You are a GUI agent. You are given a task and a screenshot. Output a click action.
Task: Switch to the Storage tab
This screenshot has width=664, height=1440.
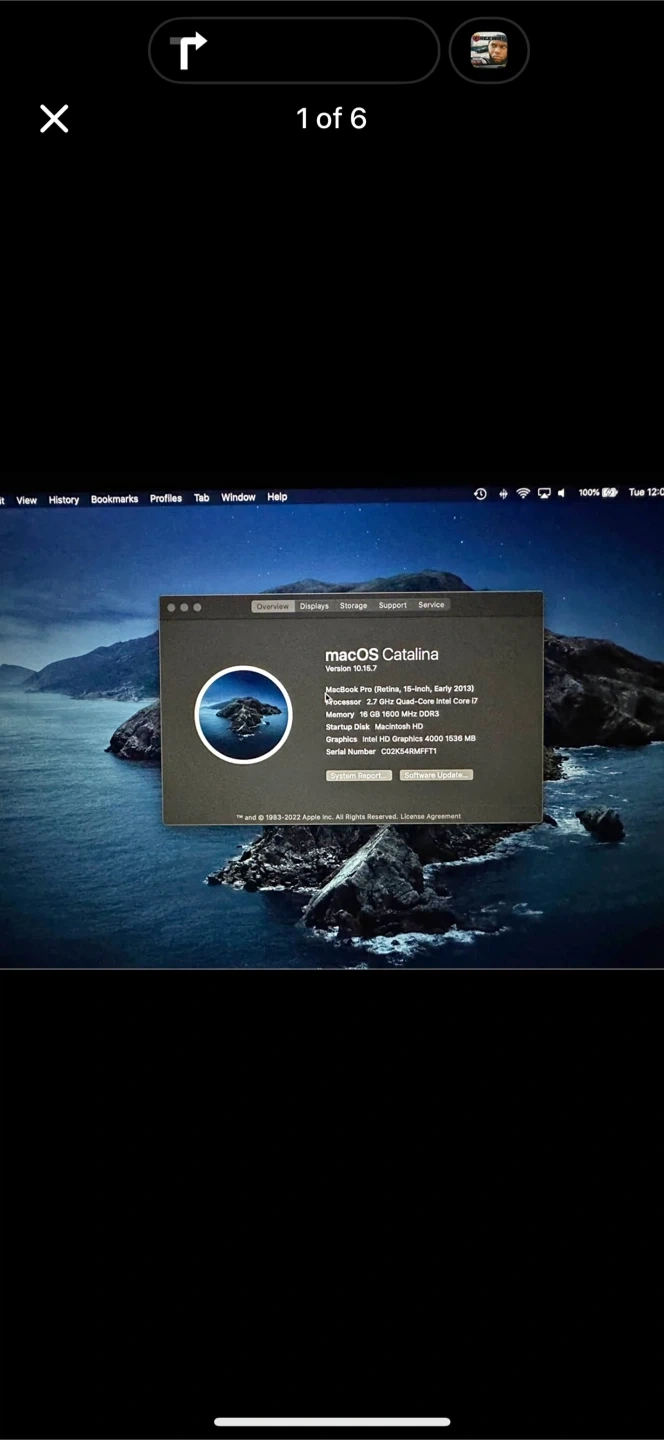click(353, 606)
